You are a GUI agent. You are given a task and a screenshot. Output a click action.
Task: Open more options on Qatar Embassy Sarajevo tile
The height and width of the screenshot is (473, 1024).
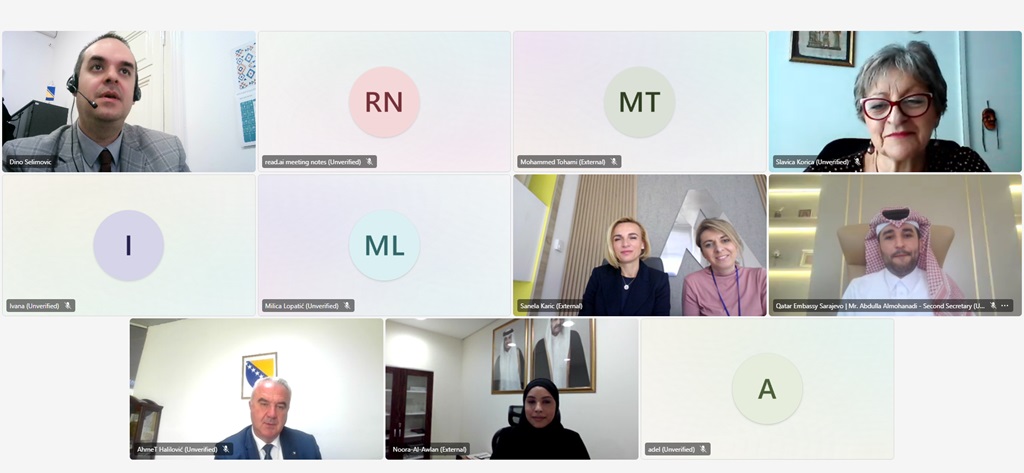pyautogui.click(x=1004, y=306)
